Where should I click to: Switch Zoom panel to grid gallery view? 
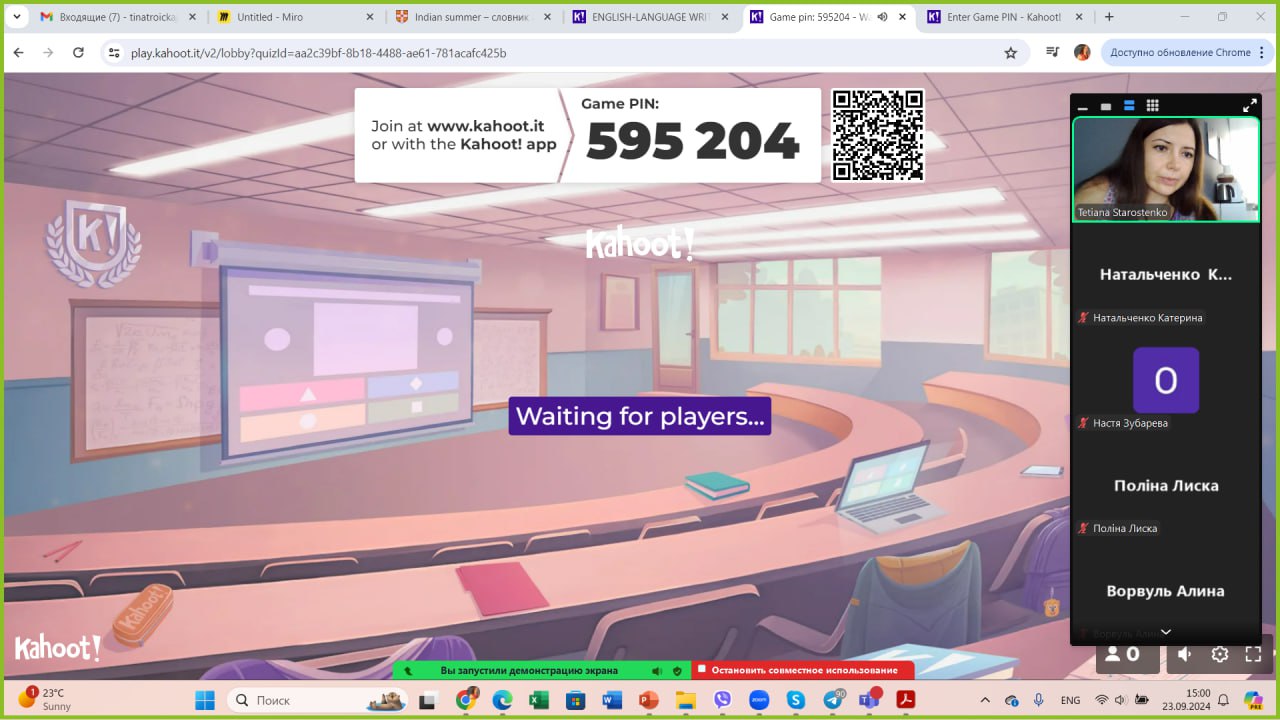click(1152, 106)
